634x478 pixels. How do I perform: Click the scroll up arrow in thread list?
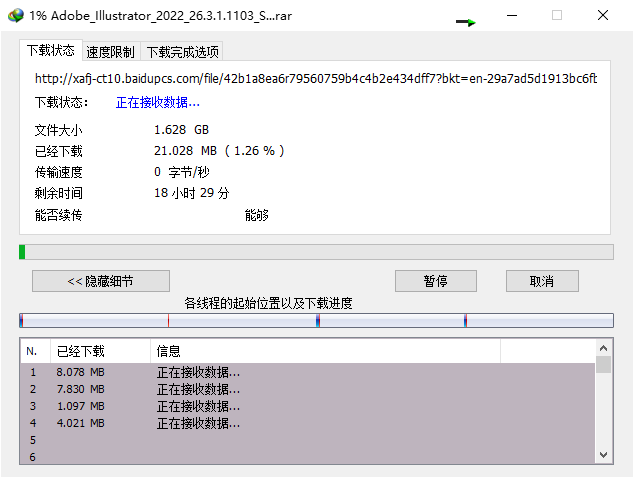(603, 348)
